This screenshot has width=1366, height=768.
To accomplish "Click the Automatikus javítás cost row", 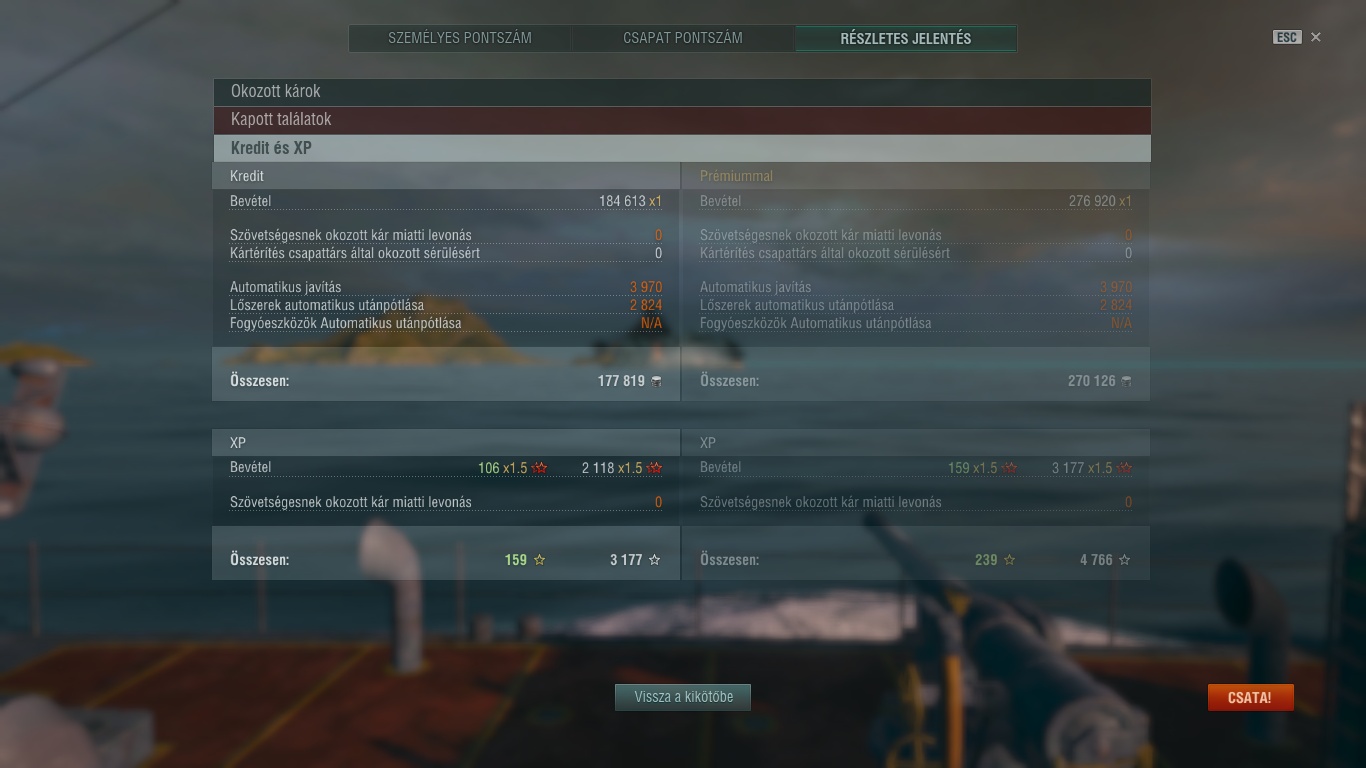I will click(x=446, y=287).
